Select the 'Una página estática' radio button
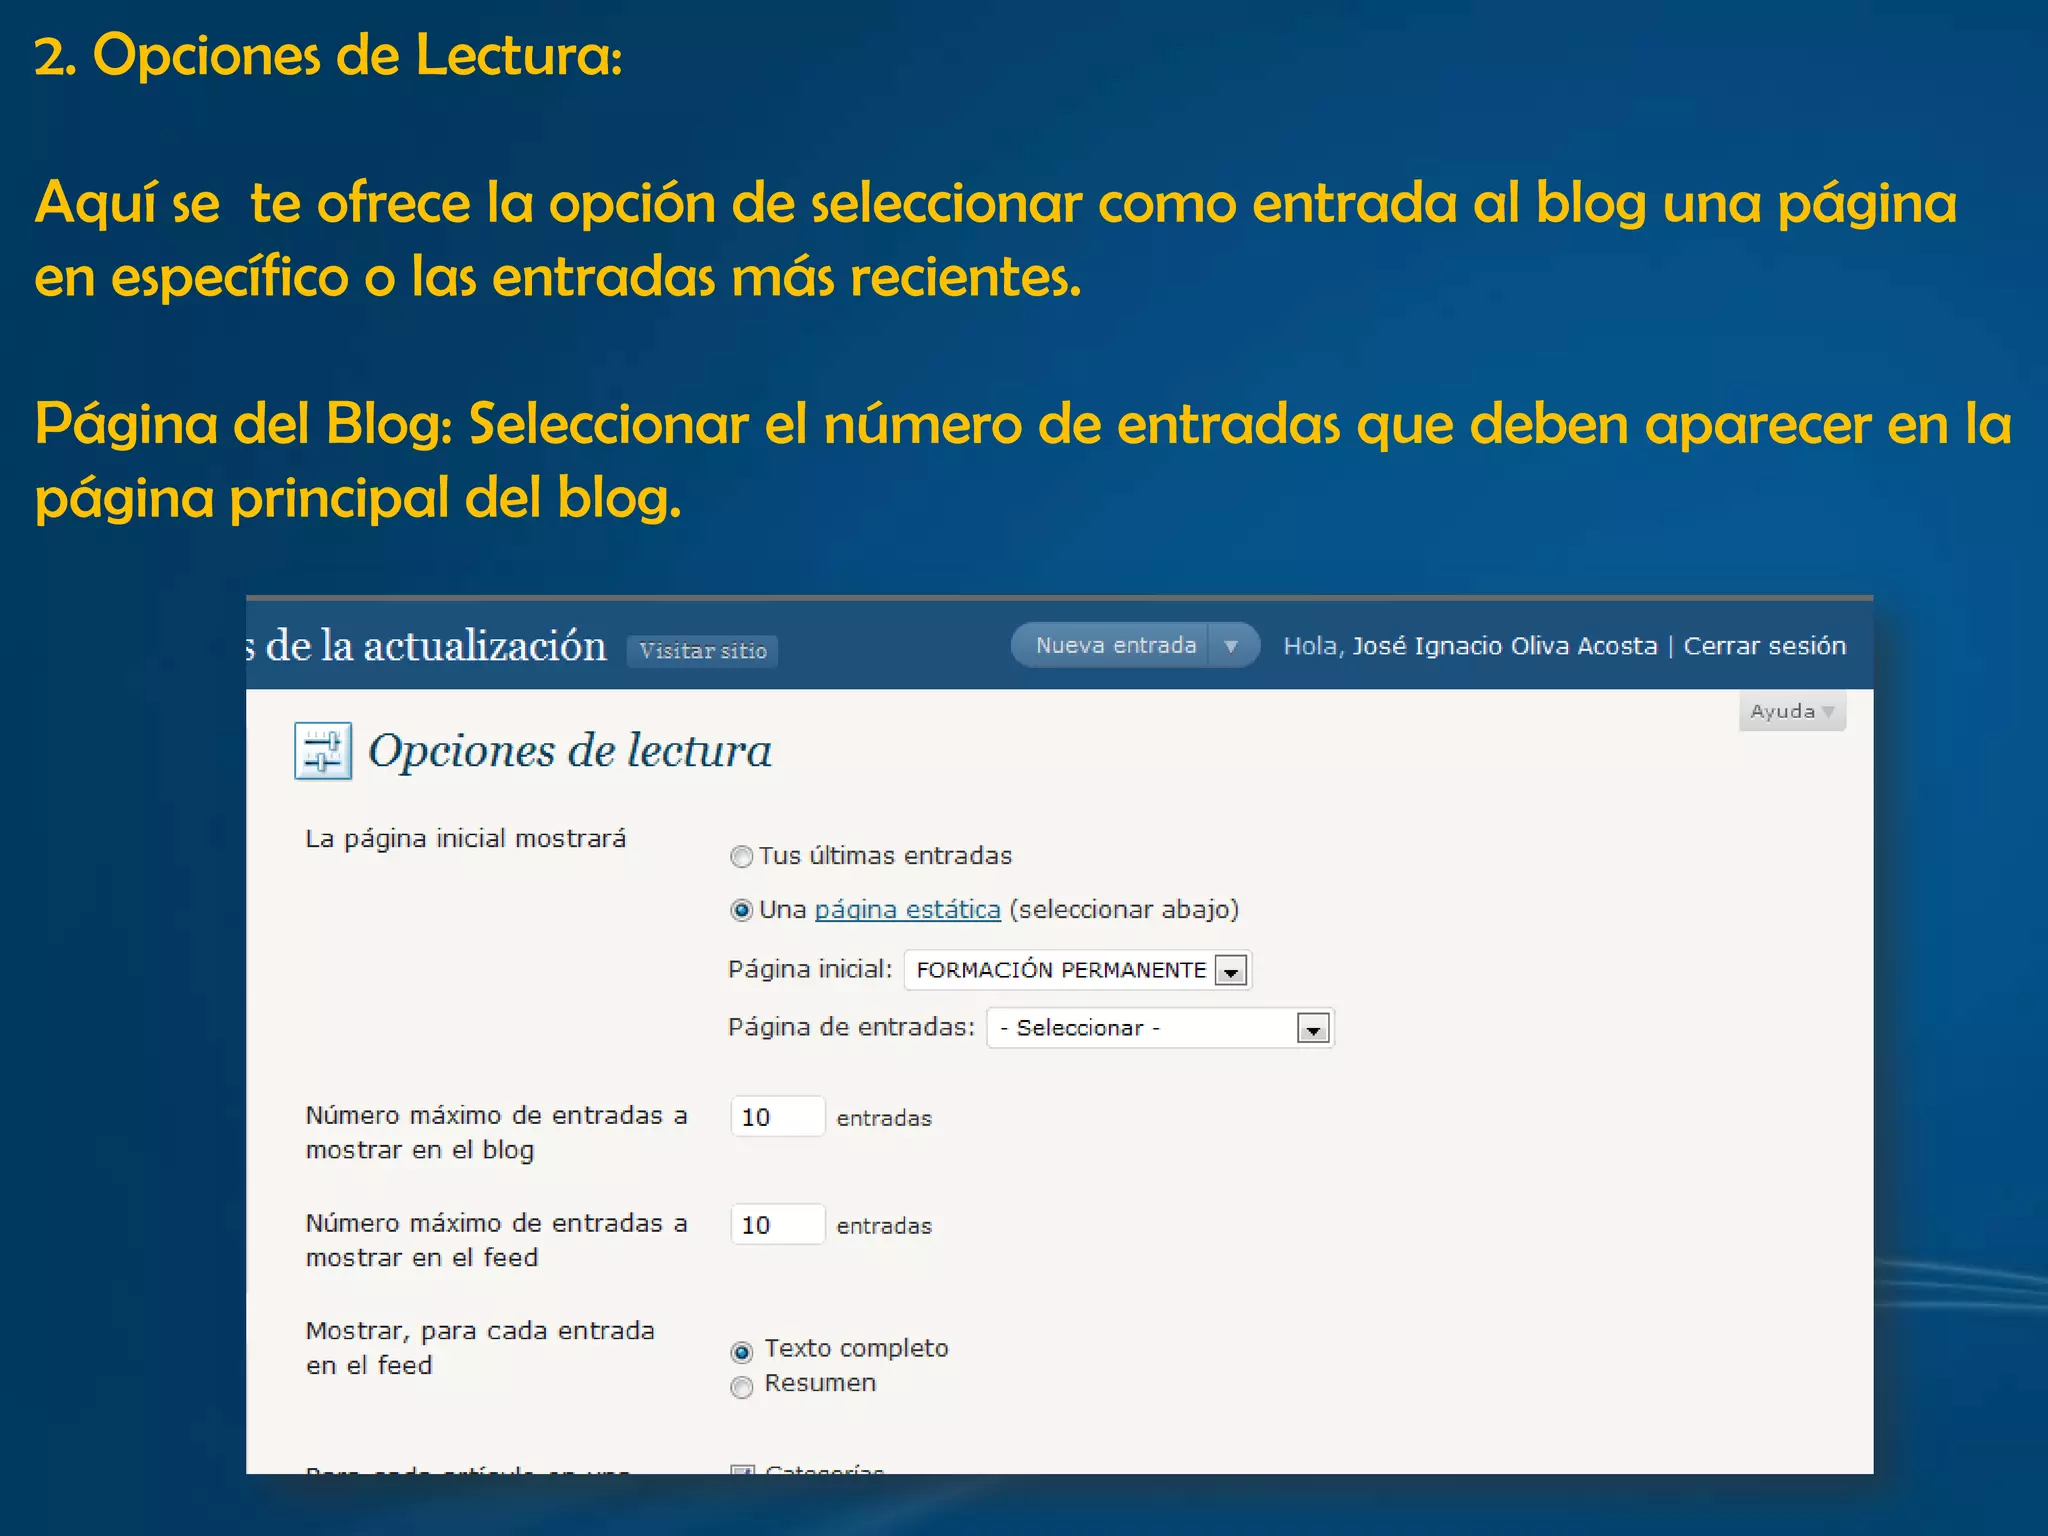Viewport: 2048px width, 1536px height. (x=741, y=910)
